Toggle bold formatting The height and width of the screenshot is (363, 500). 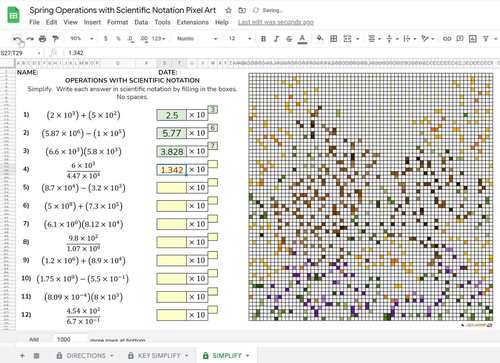coord(263,39)
